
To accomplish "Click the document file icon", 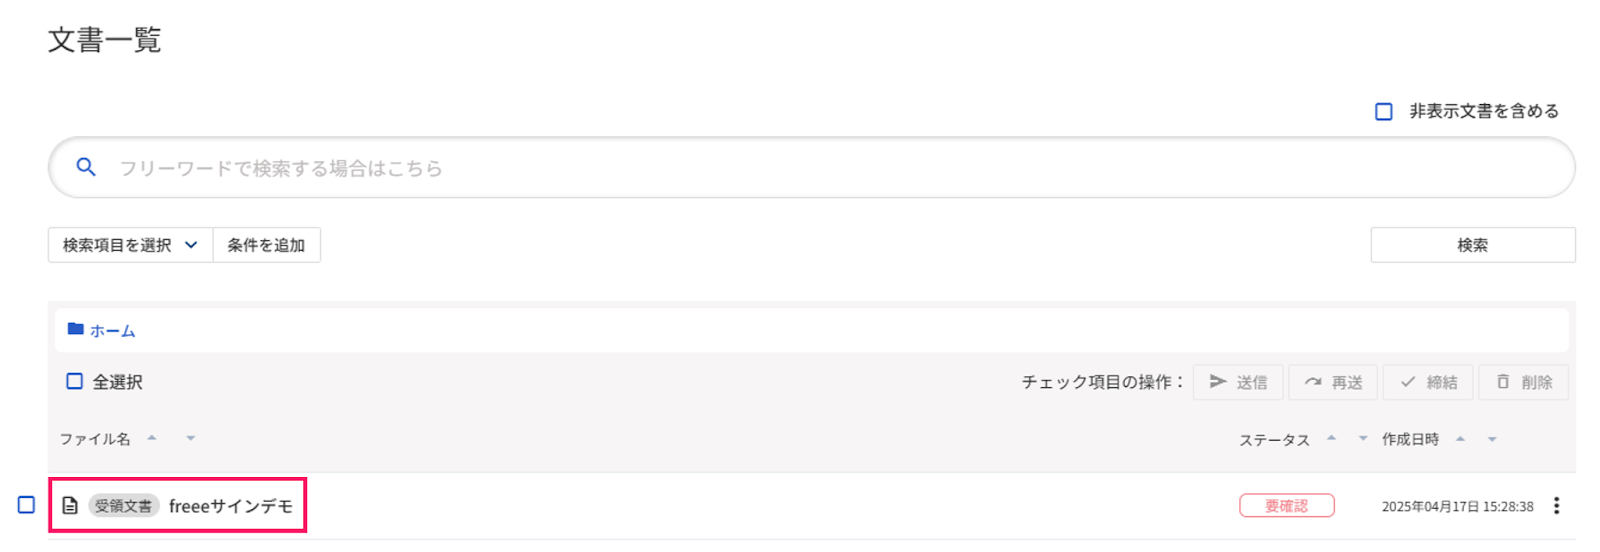I will pos(70,506).
